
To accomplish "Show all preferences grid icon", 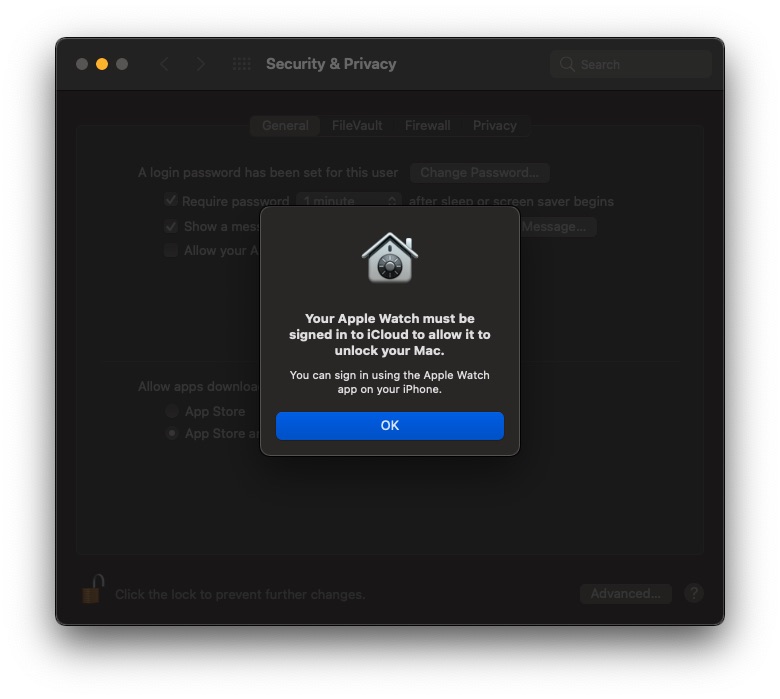I will coord(242,64).
